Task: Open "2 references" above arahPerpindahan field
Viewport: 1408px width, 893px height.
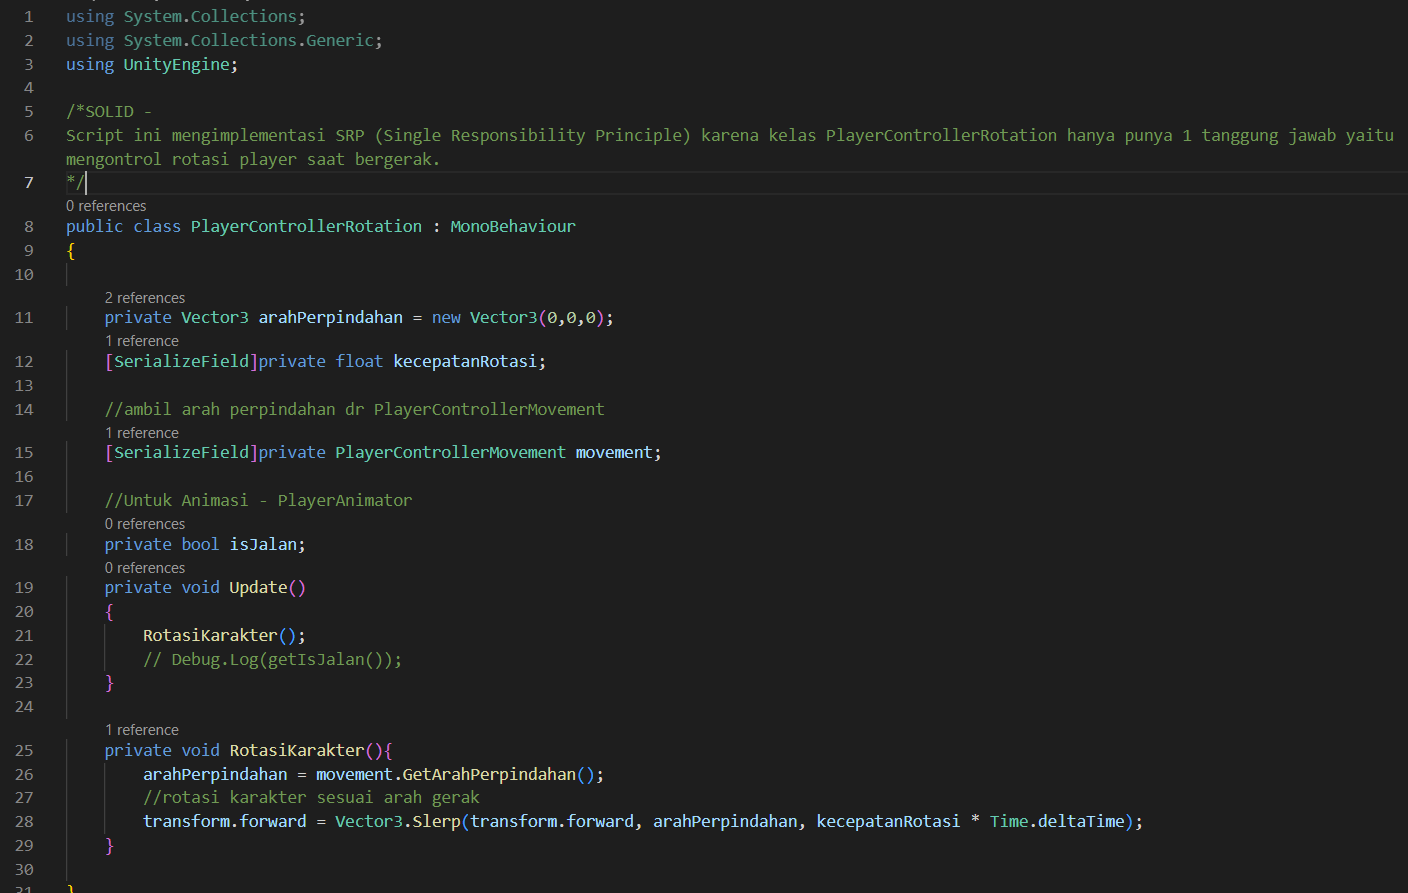Action: pos(144,297)
